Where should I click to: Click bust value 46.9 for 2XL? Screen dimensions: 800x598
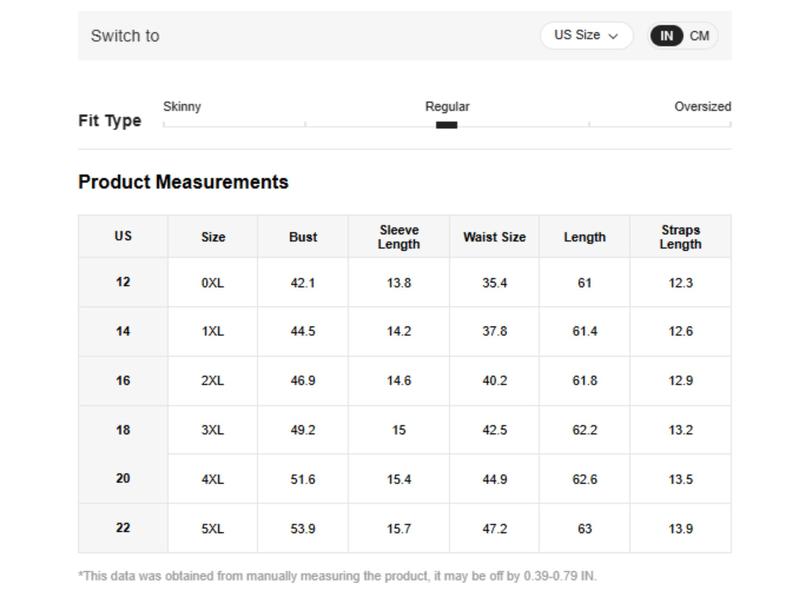click(302, 381)
